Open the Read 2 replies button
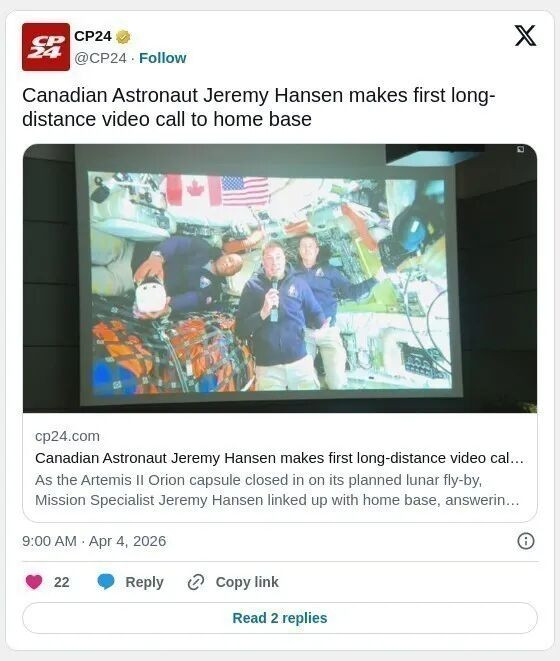Image resolution: width=560 pixels, height=661 pixels. (280, 618)
